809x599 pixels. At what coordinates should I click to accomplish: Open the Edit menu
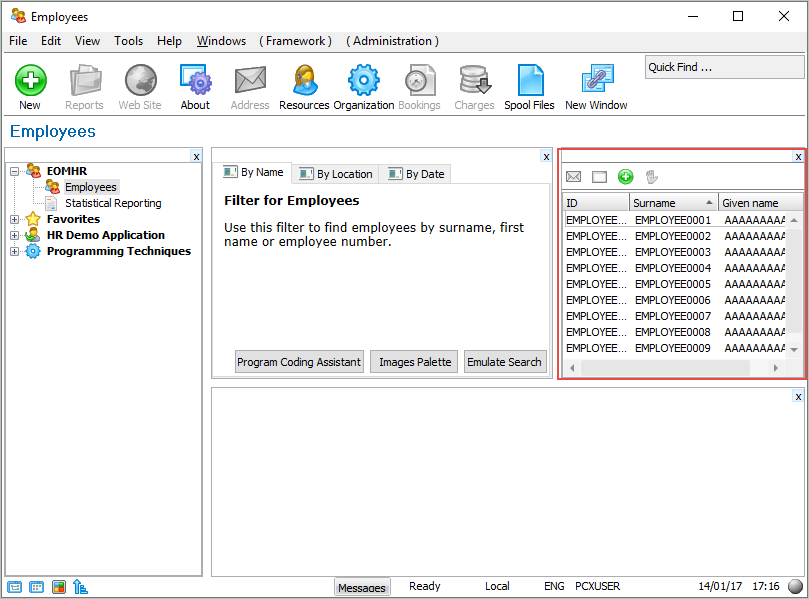51,41
